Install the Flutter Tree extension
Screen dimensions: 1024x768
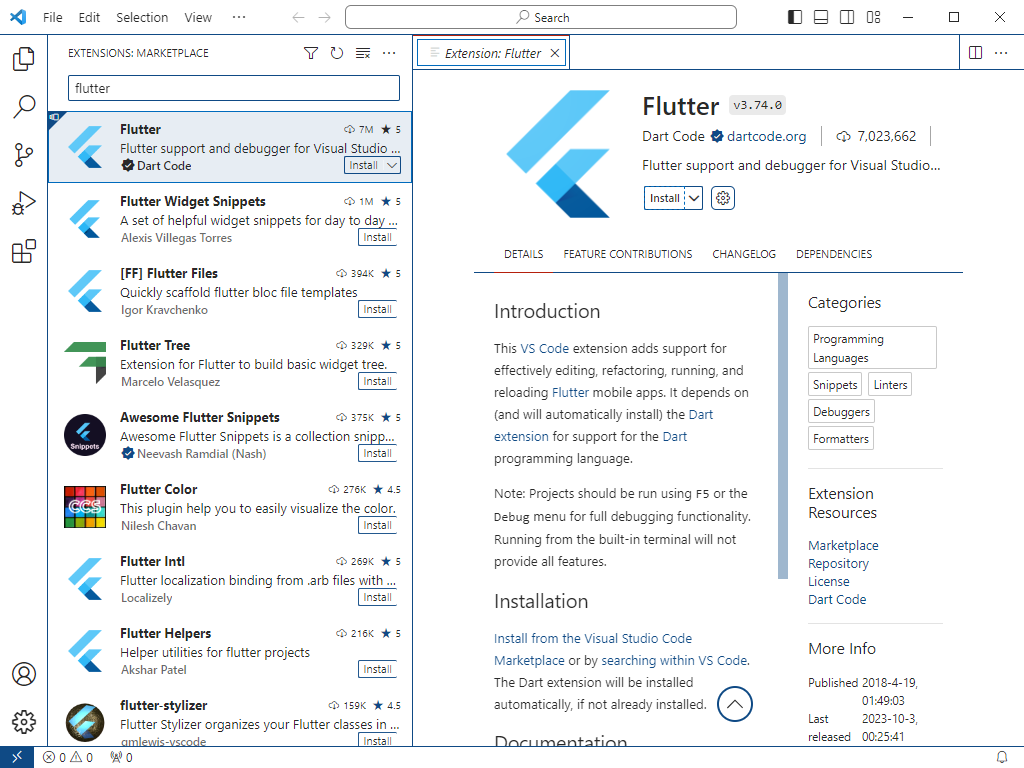[377, 381]
